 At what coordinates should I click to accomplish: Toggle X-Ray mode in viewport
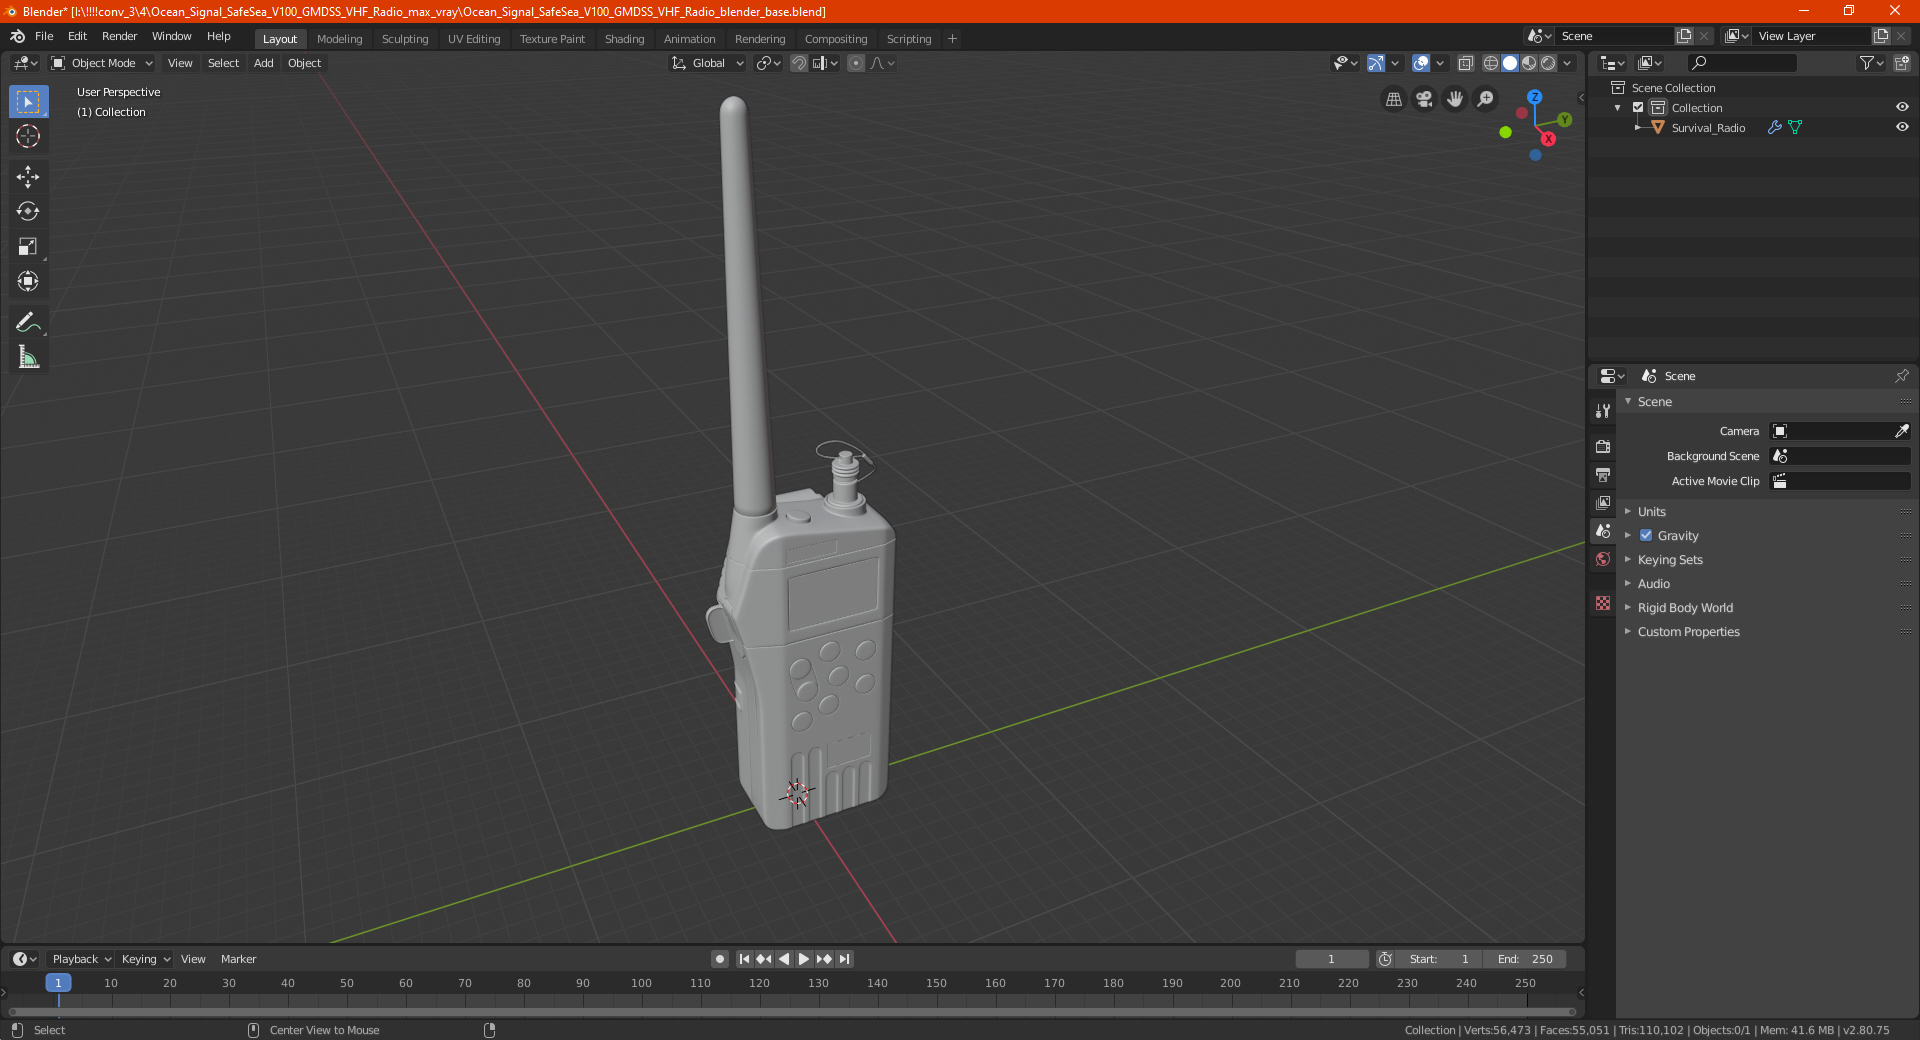(x=1465, y=63)
